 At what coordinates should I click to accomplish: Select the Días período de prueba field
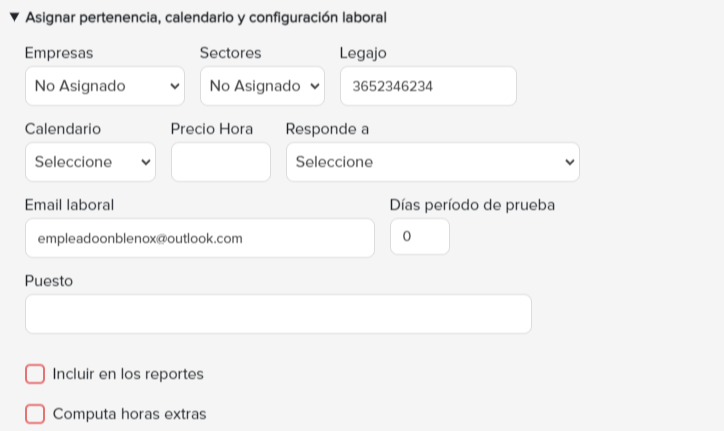[420, 237]
